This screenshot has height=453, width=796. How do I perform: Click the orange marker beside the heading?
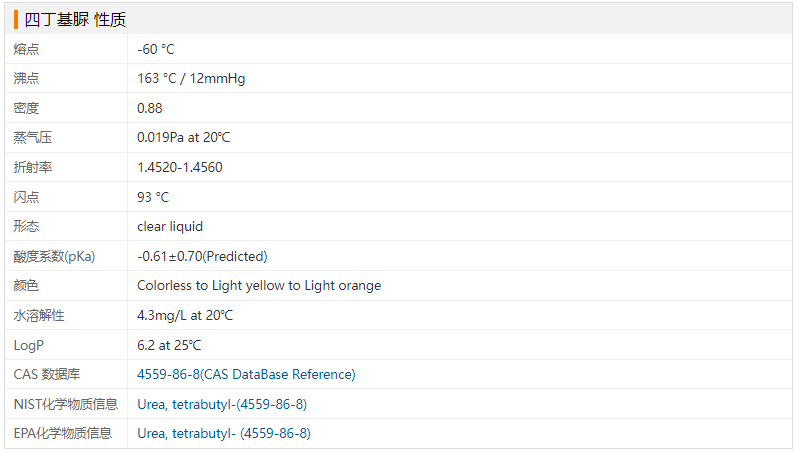[x=16, y=19]
